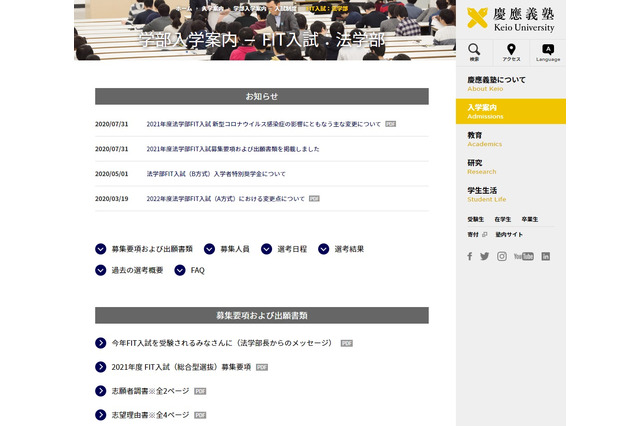640x426 pixels.
Task: Click PDF icon beside 志望理由書
Action: tap(200, 415)
